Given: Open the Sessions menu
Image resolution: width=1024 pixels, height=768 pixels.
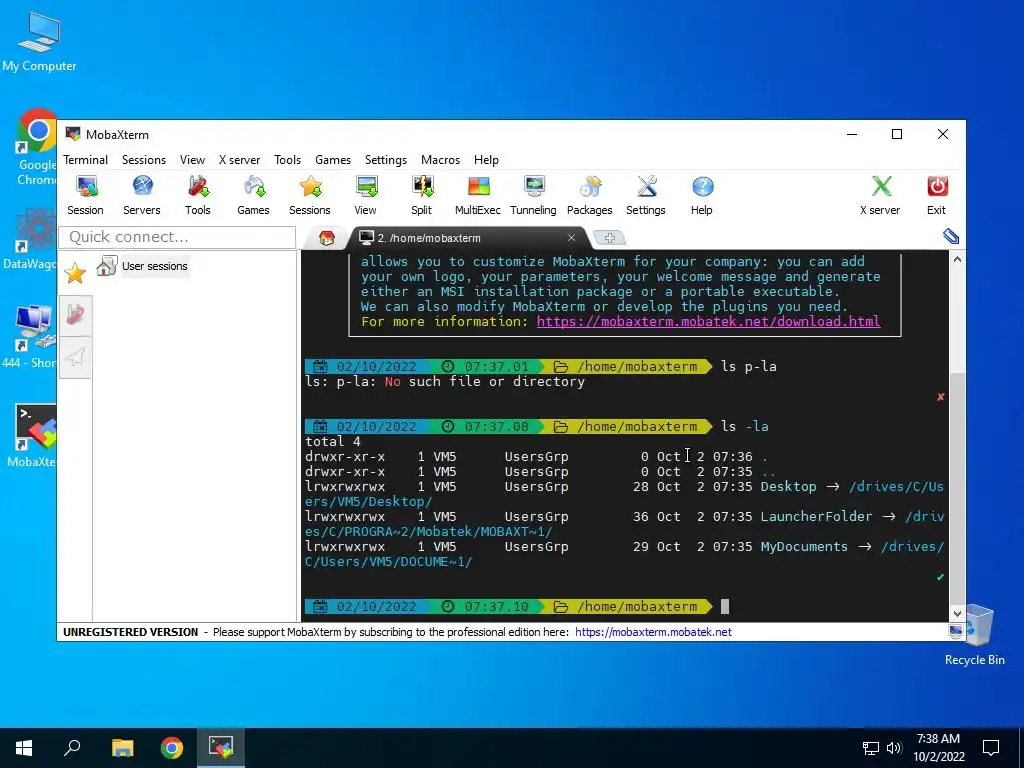Looking at the screenshot, I should point(144,160).
